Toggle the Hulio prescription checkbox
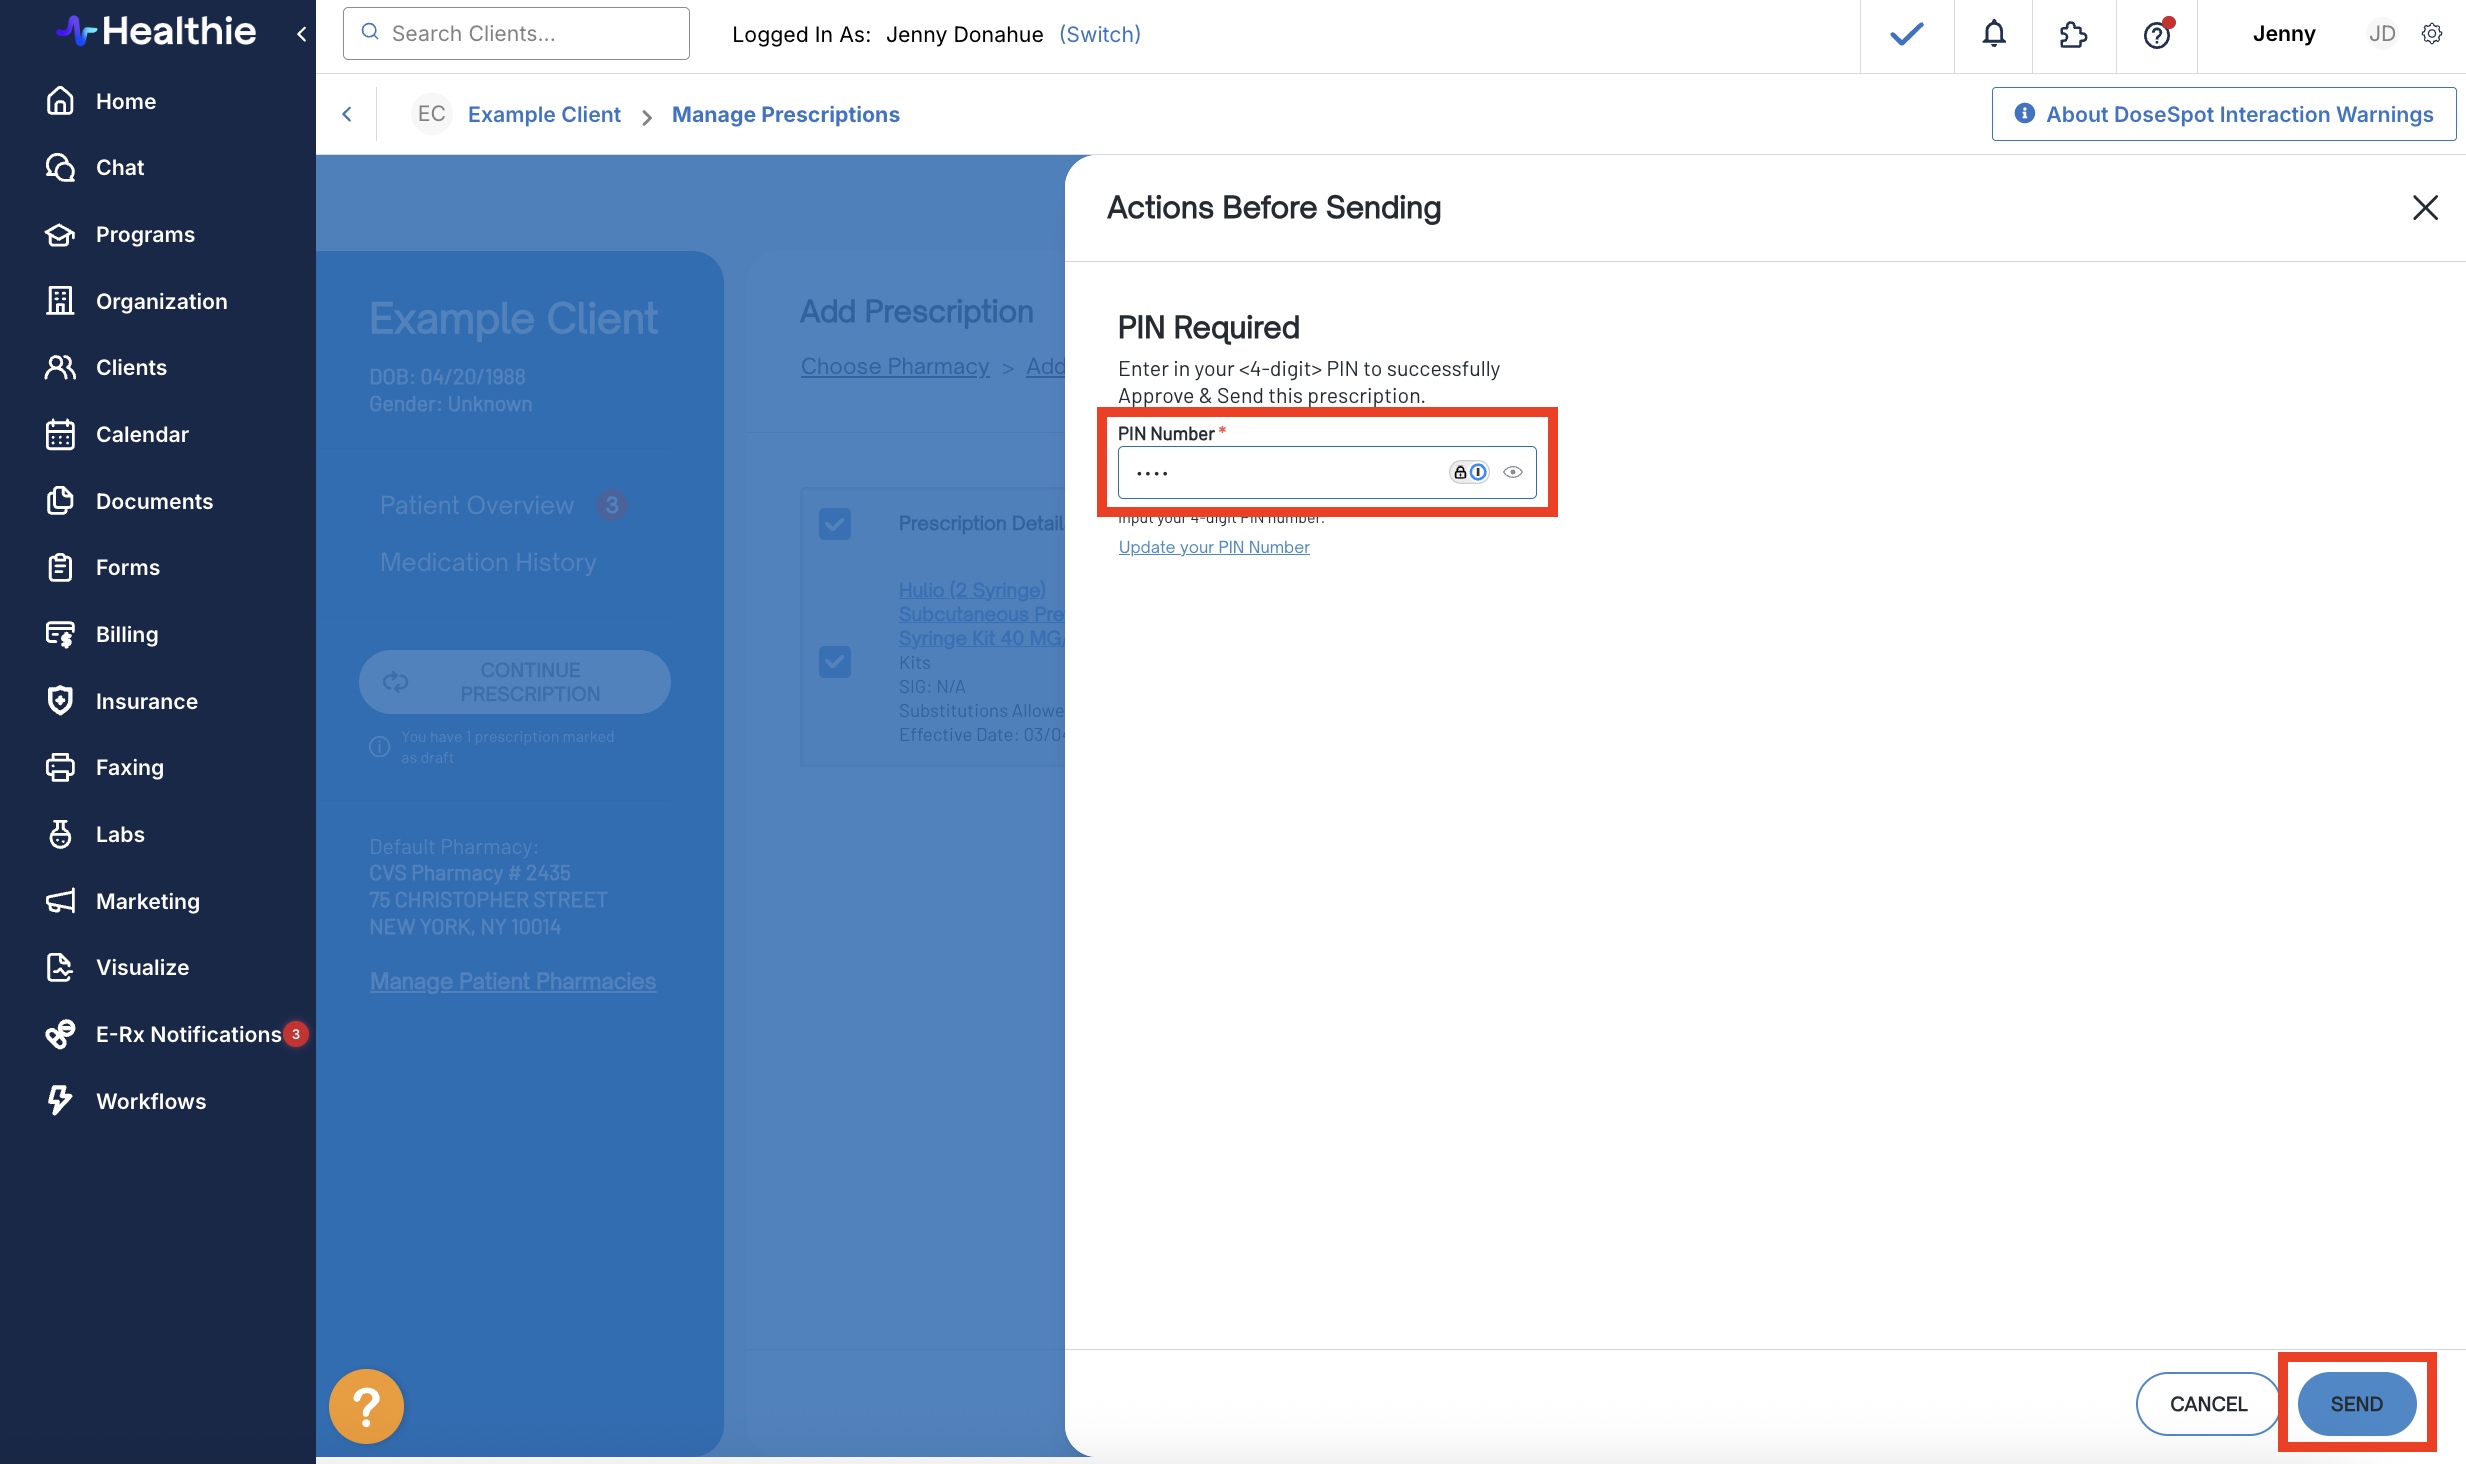Screen dimensions: 2466x1464 835,661
